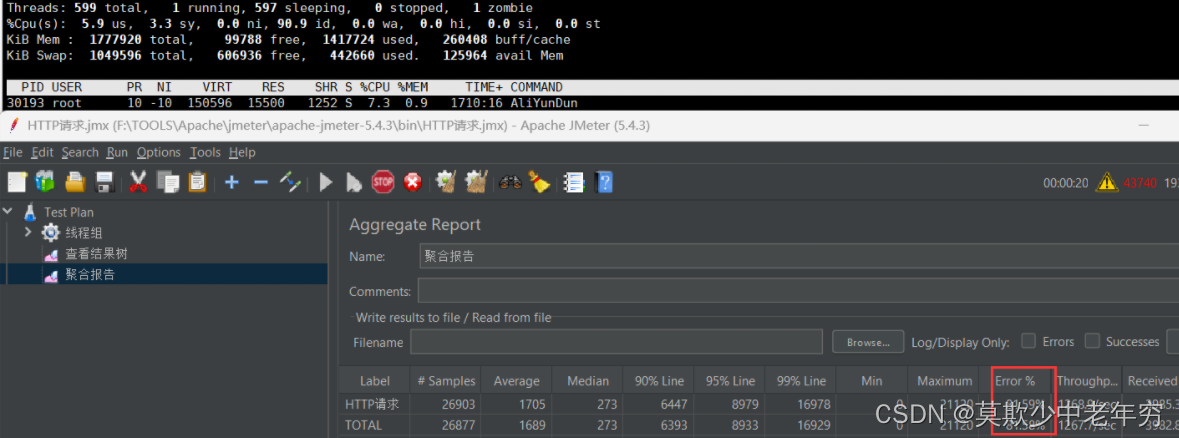
Task: Click the Browse... button
Action: pos(868,342)
